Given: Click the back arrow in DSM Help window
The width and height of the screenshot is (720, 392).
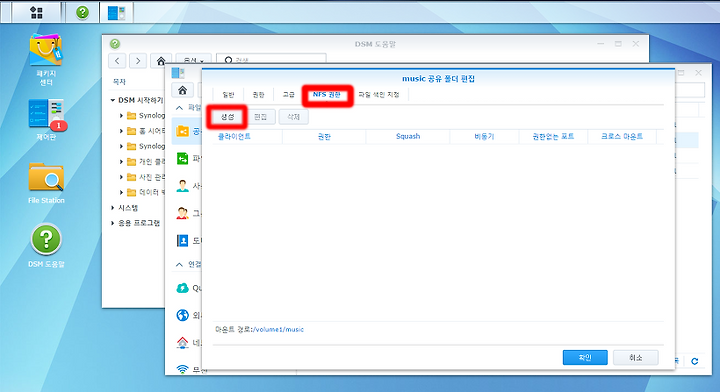Looking at the screenshot, I should [x=118, y=61].
